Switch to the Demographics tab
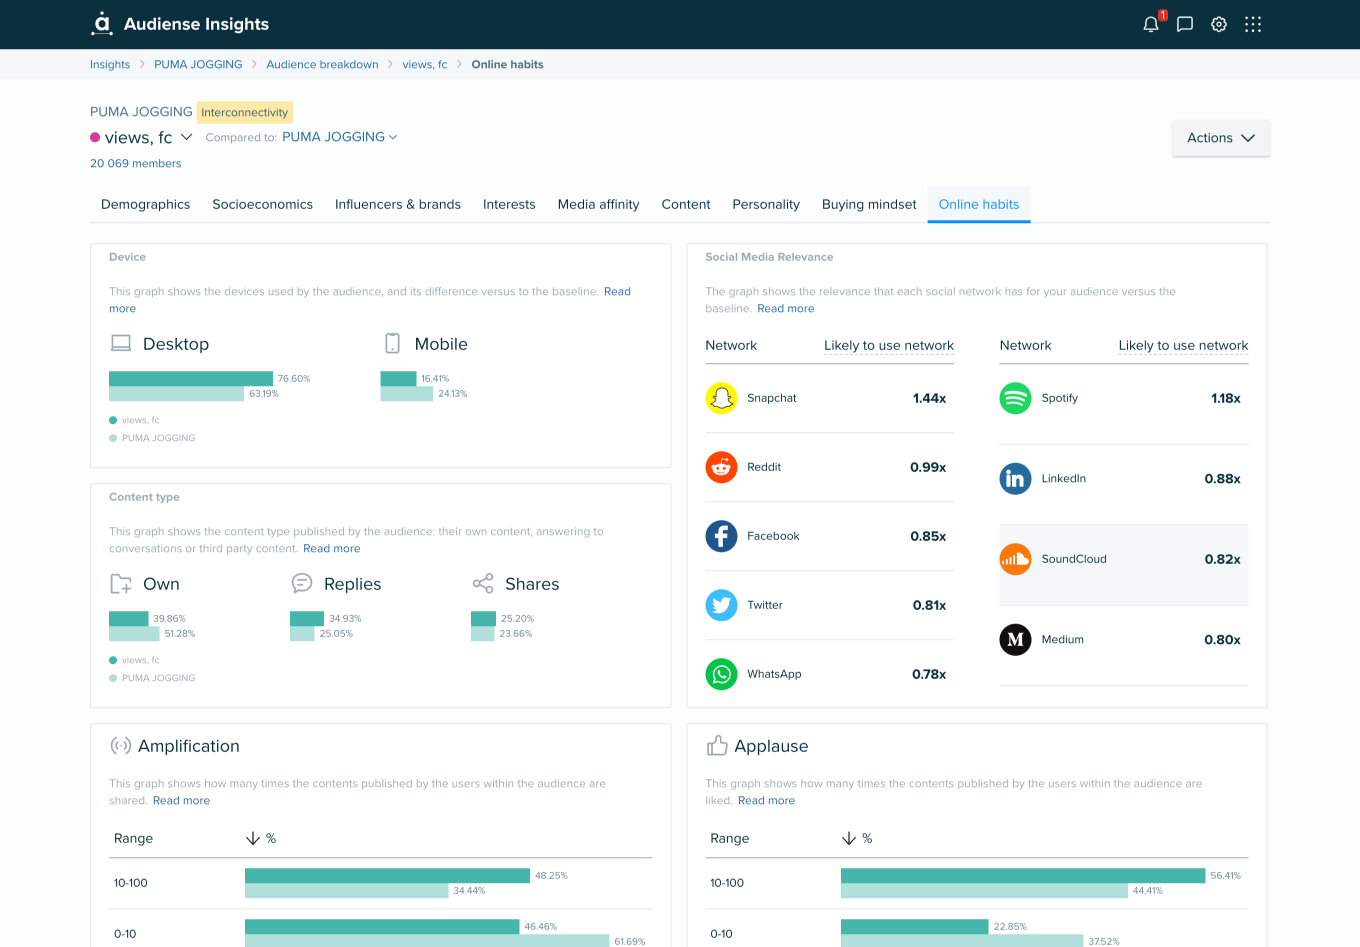This screenshot has width=1360, height=947. click(x=146, y=204)
